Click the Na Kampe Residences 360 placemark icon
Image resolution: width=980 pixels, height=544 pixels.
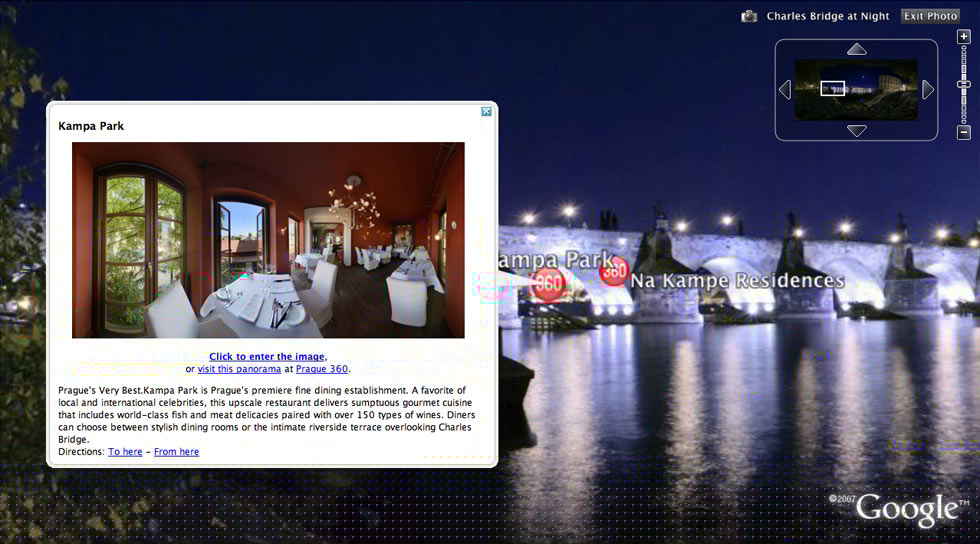pos(614,271)
